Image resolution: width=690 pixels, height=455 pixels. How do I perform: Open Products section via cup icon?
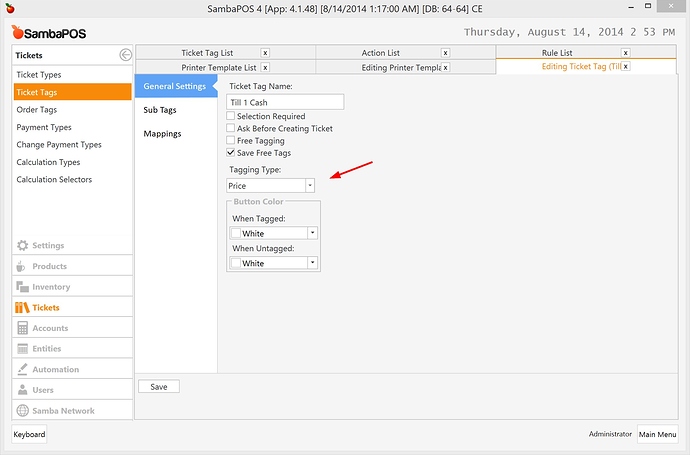click(x=22, y=267)
